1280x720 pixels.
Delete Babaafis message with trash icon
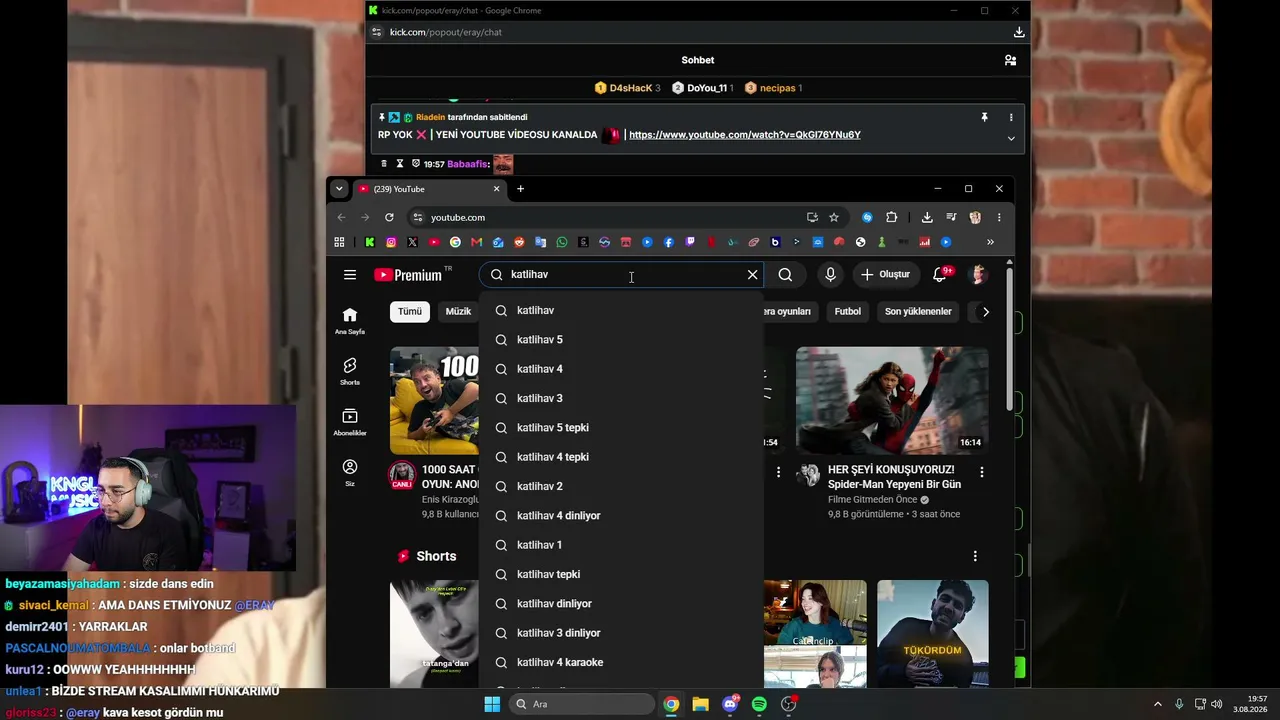[x=384, y=164]
